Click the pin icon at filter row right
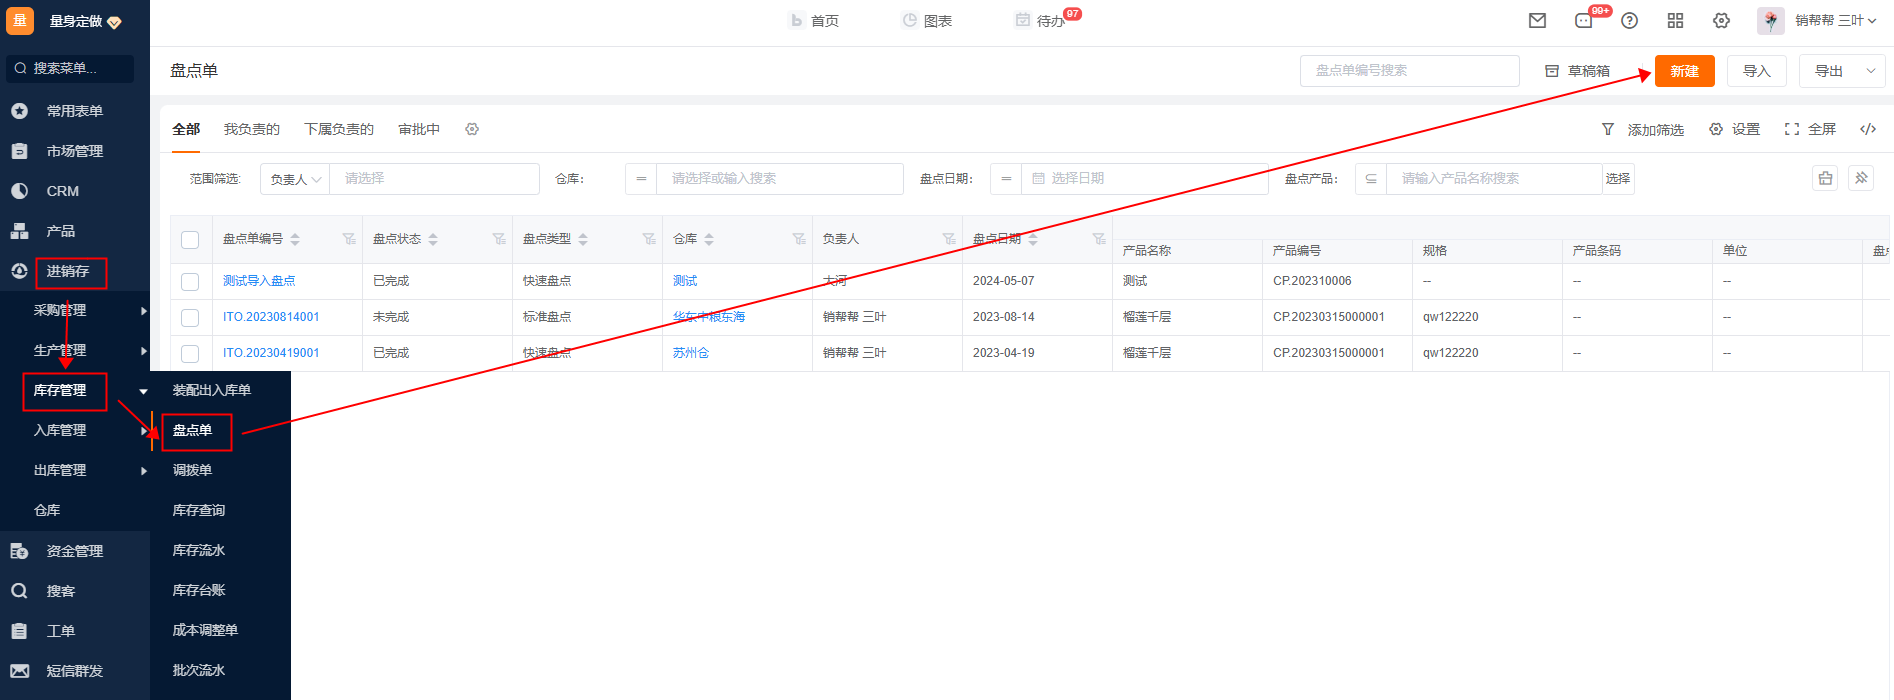 1861,178
